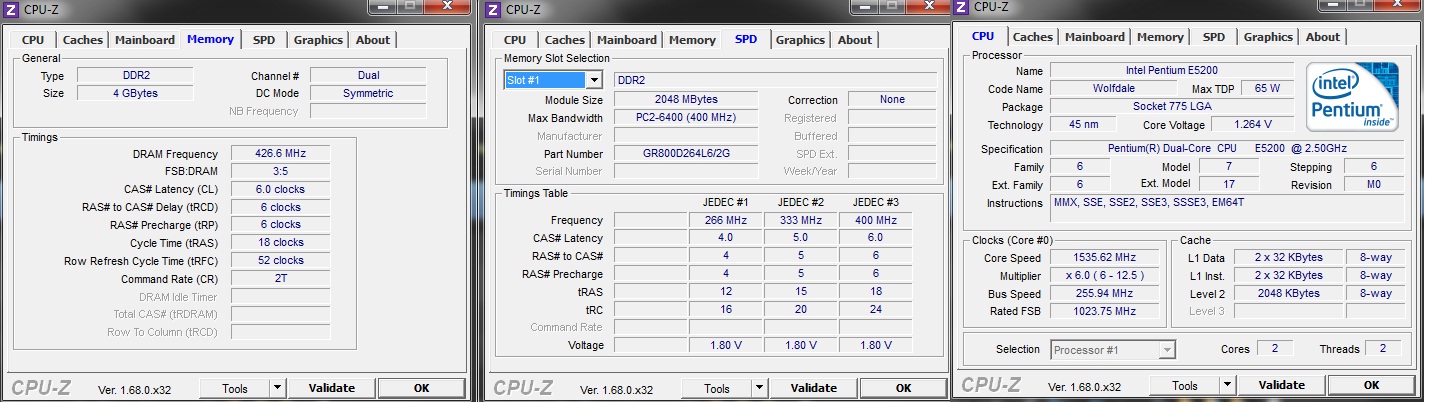Open Mainboard tab in Memory window
The height and width of the screenshot is (402, 1430).
click(x=145, y=40)
